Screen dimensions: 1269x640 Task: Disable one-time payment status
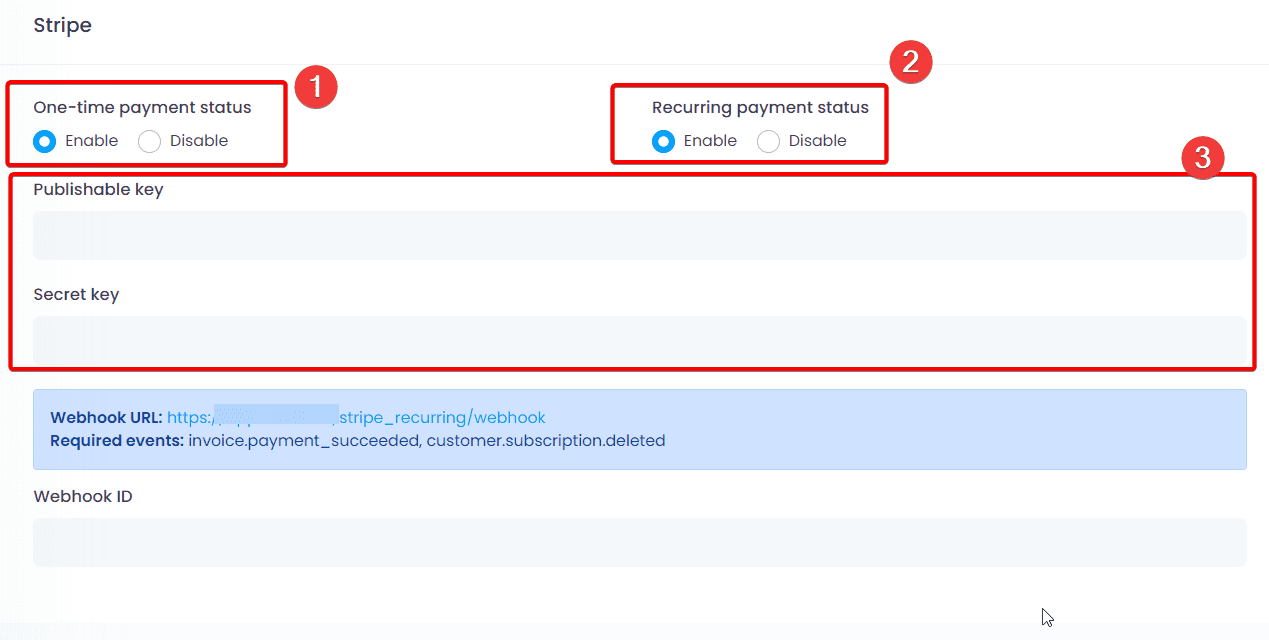150,141
